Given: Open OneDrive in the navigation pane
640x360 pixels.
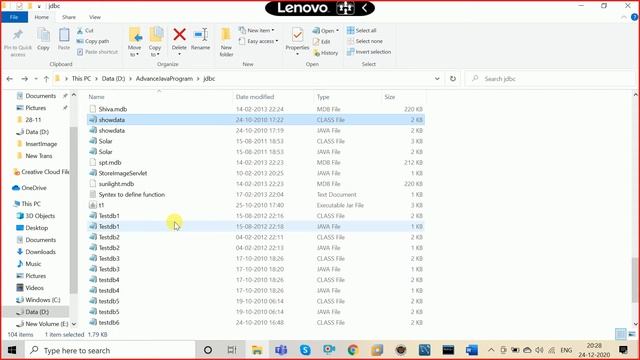Looking at the screenshot, I should [29, 188].
